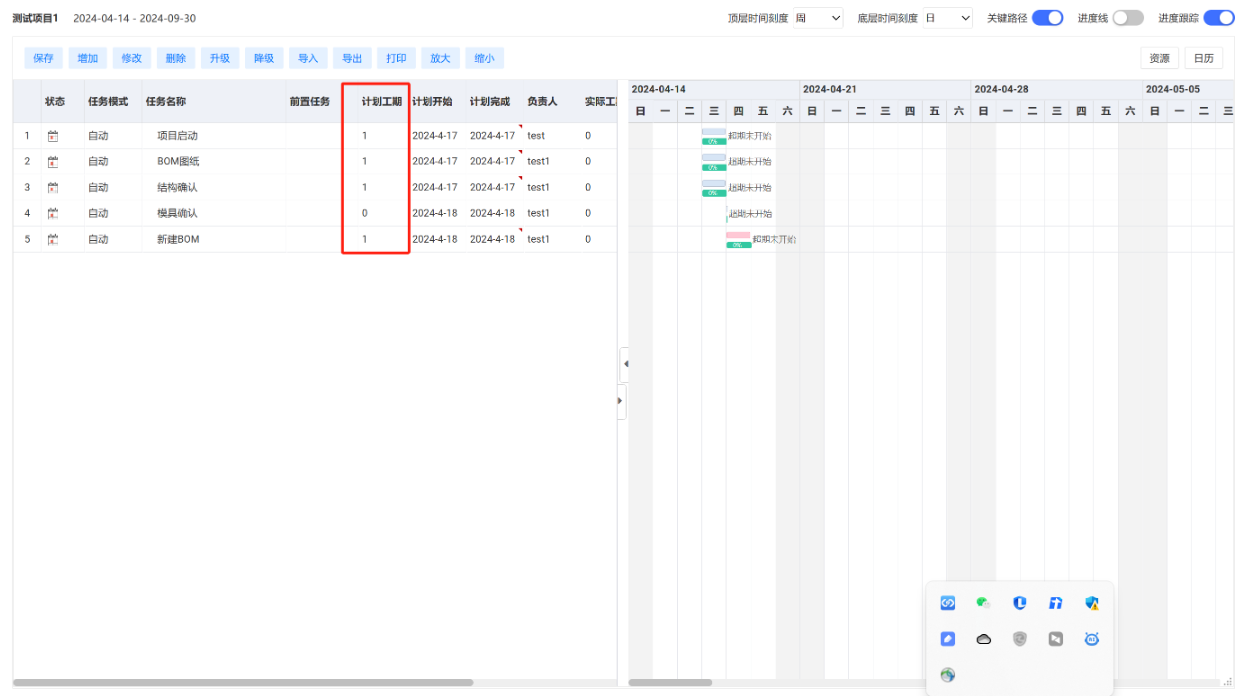1245x696 pixels.
Task: Click the 增加 button to add a task
Action: (88, 58)
